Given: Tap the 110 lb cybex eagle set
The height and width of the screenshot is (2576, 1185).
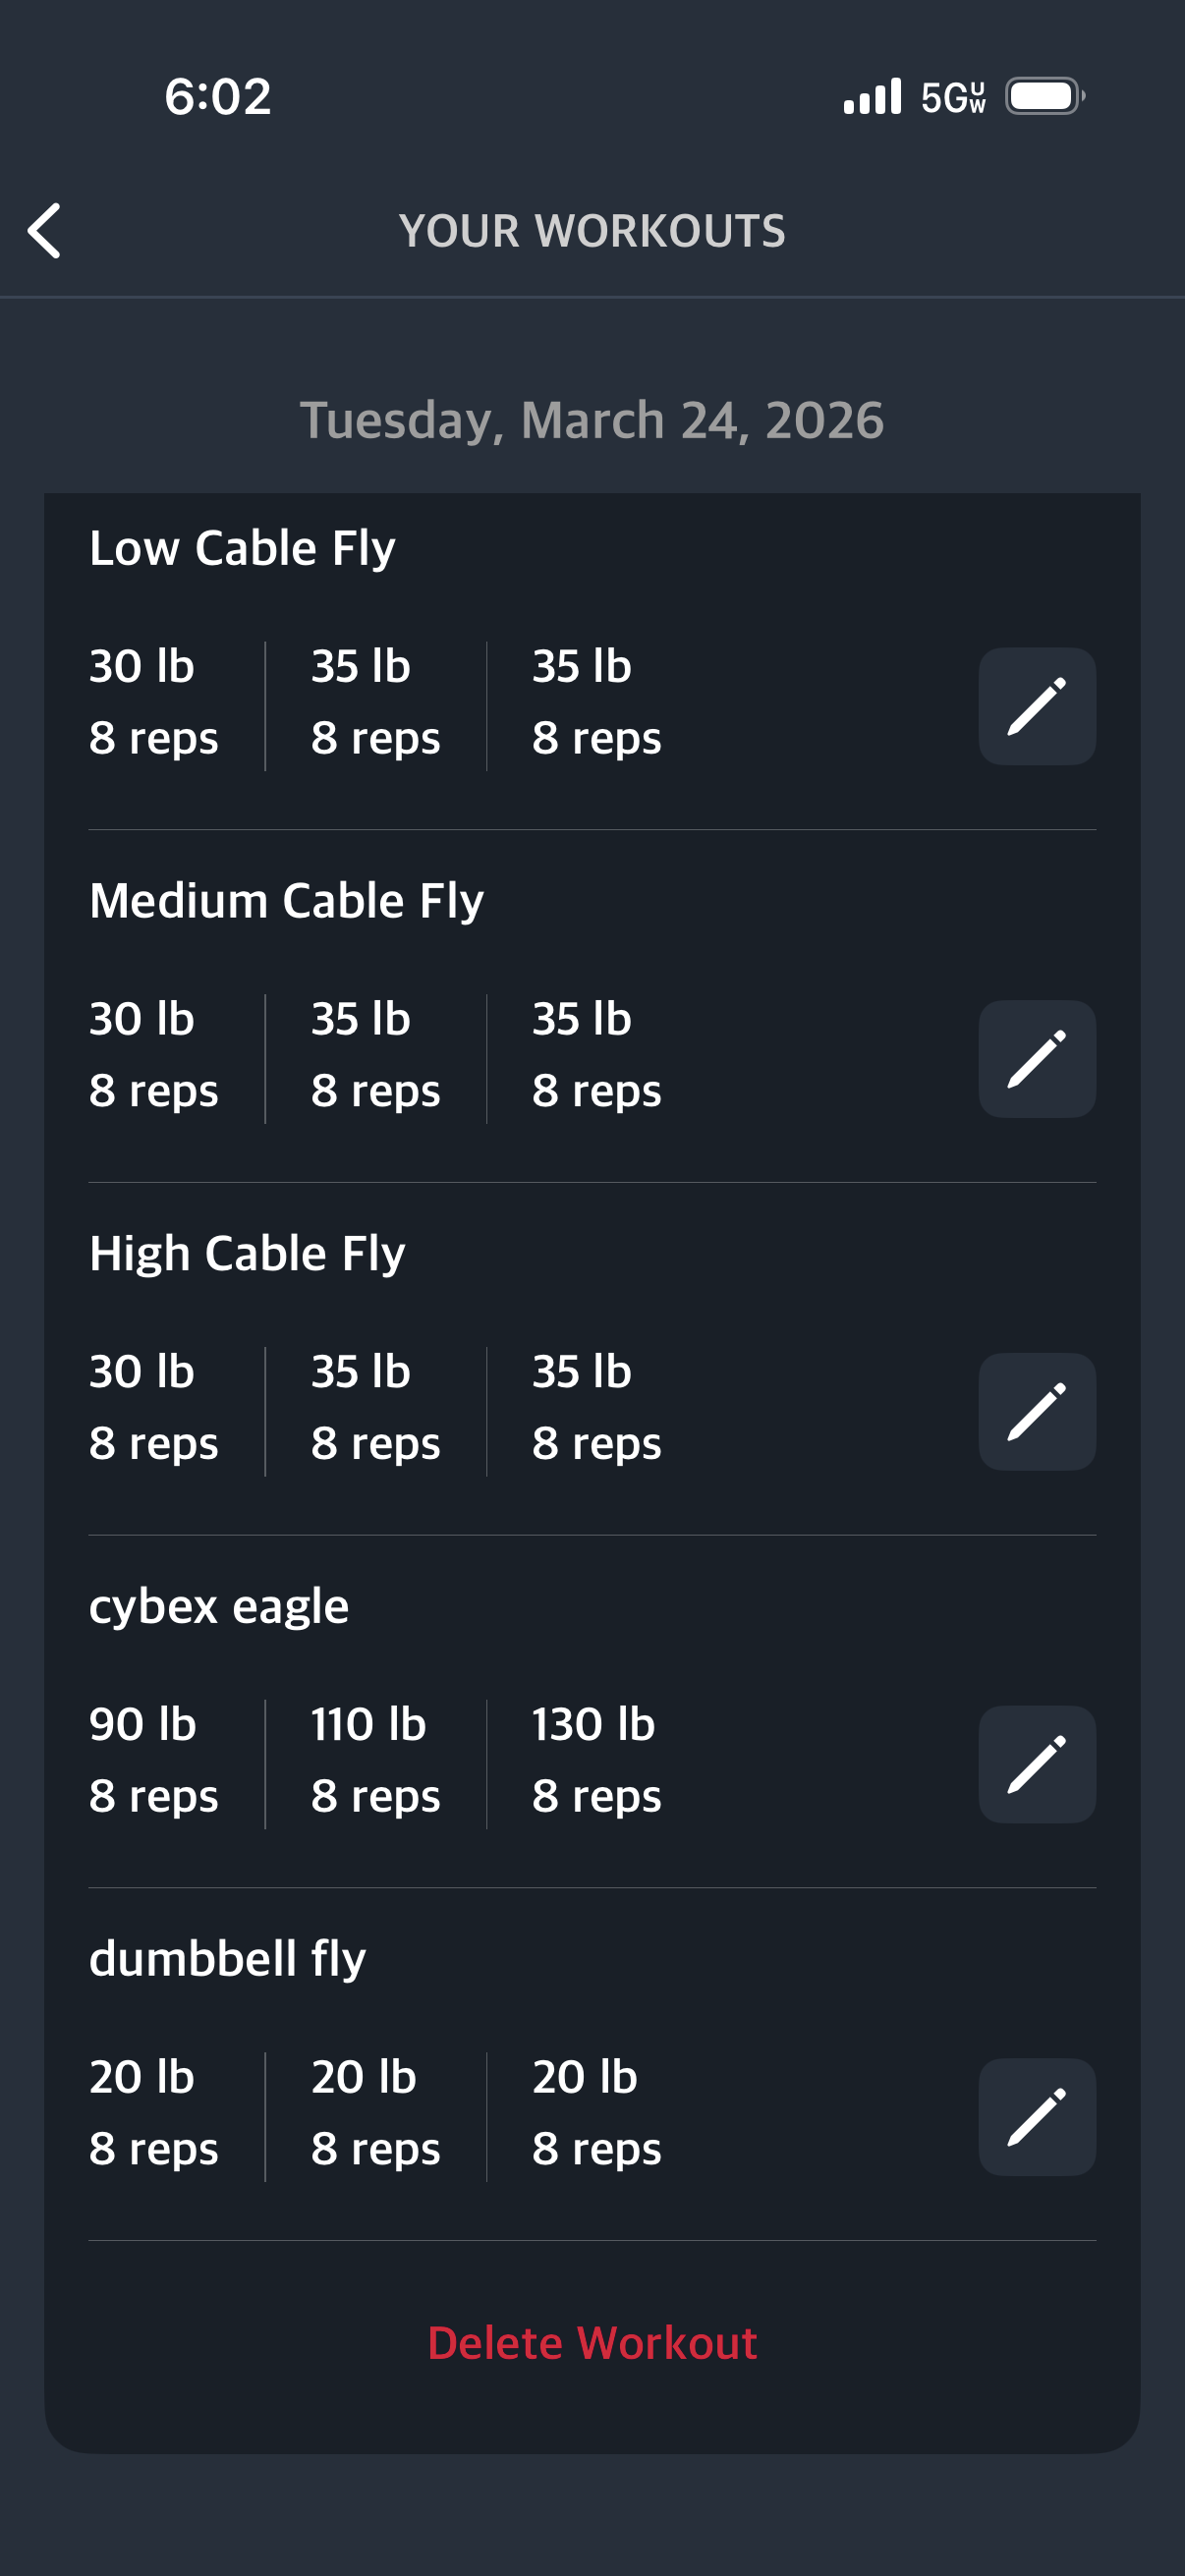Looking at the screenshot, I should 375,1760.
